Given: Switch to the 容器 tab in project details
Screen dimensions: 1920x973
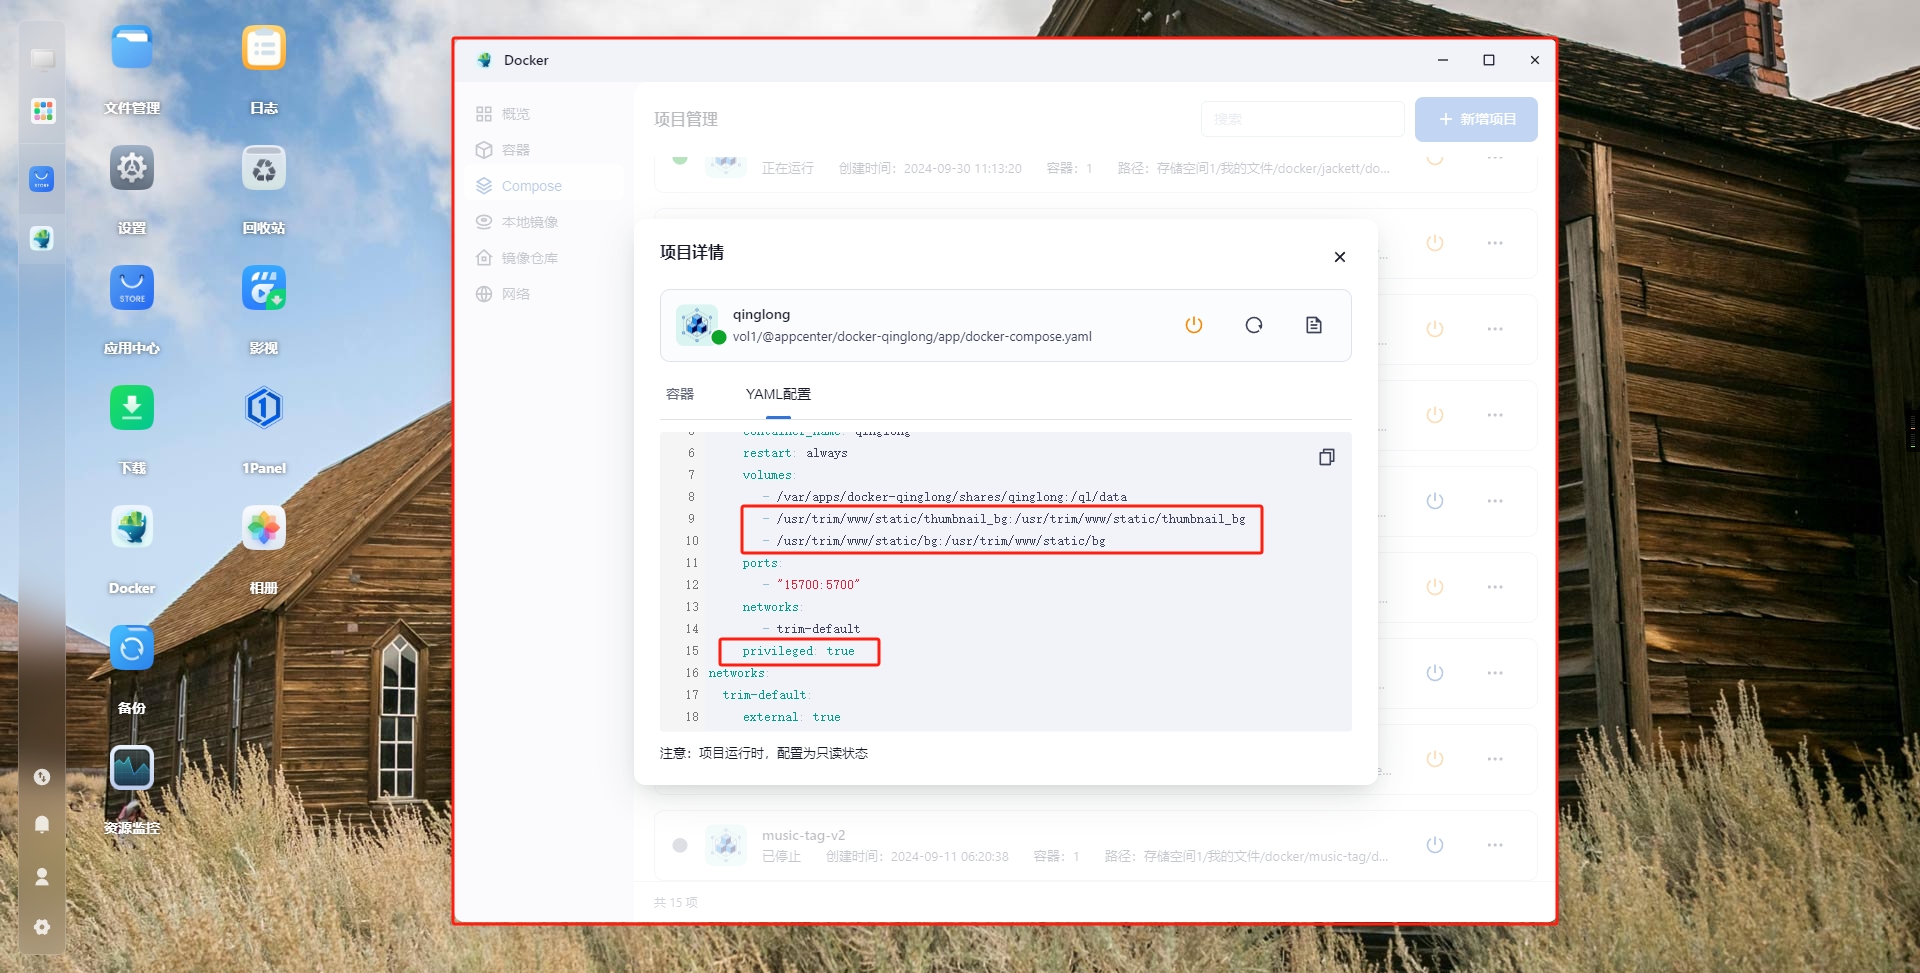Looking at the screenshot, I should 680,394.
